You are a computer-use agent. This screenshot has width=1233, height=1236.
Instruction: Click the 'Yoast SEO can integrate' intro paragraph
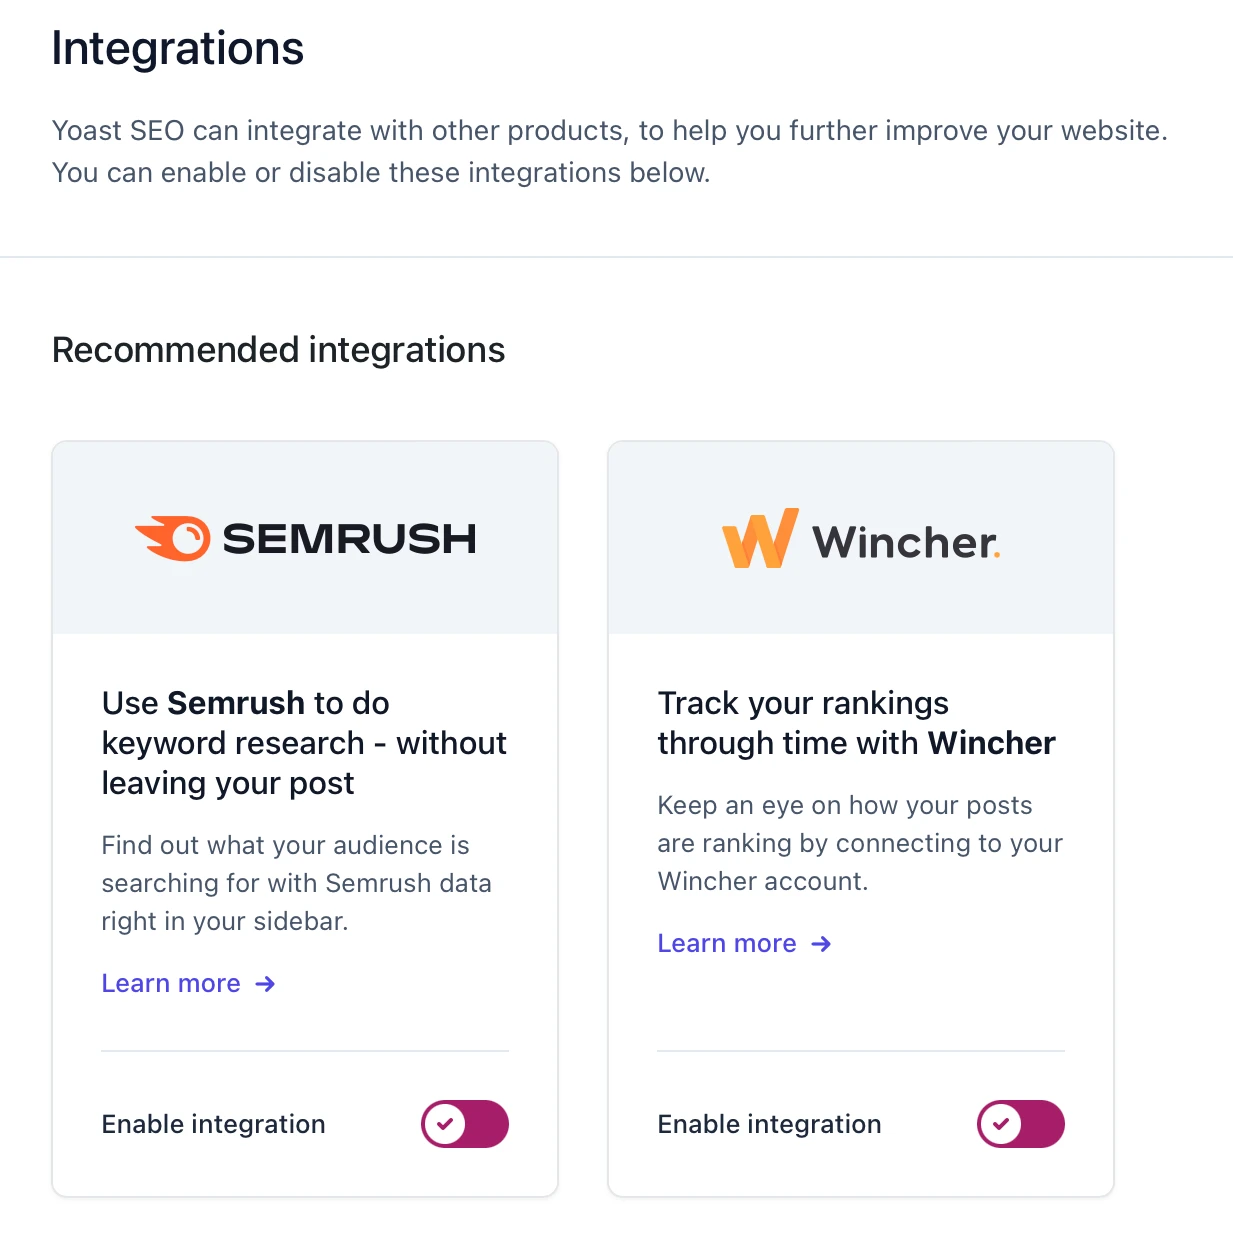(x=610, y=151)
